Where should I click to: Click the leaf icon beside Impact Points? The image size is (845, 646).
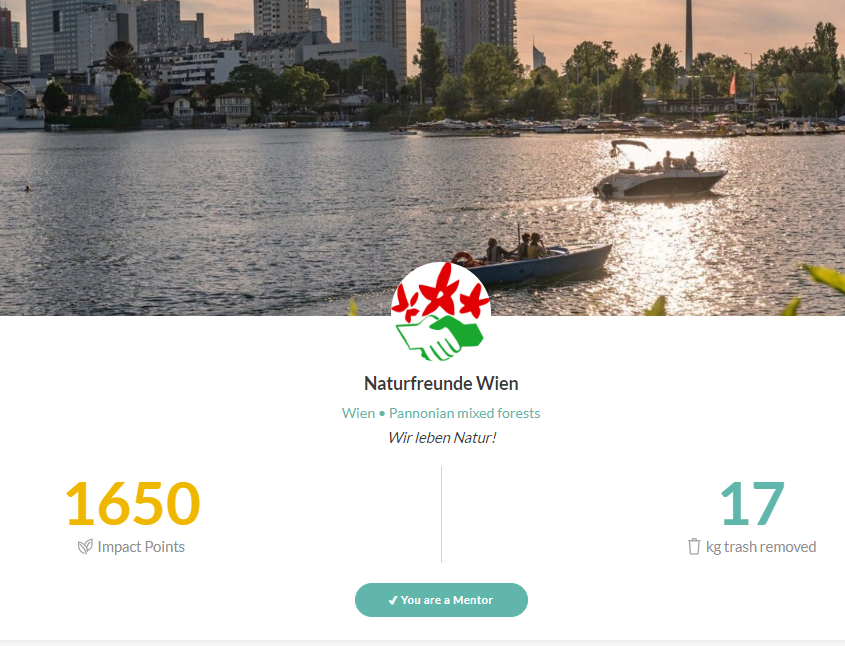[85, 547]
